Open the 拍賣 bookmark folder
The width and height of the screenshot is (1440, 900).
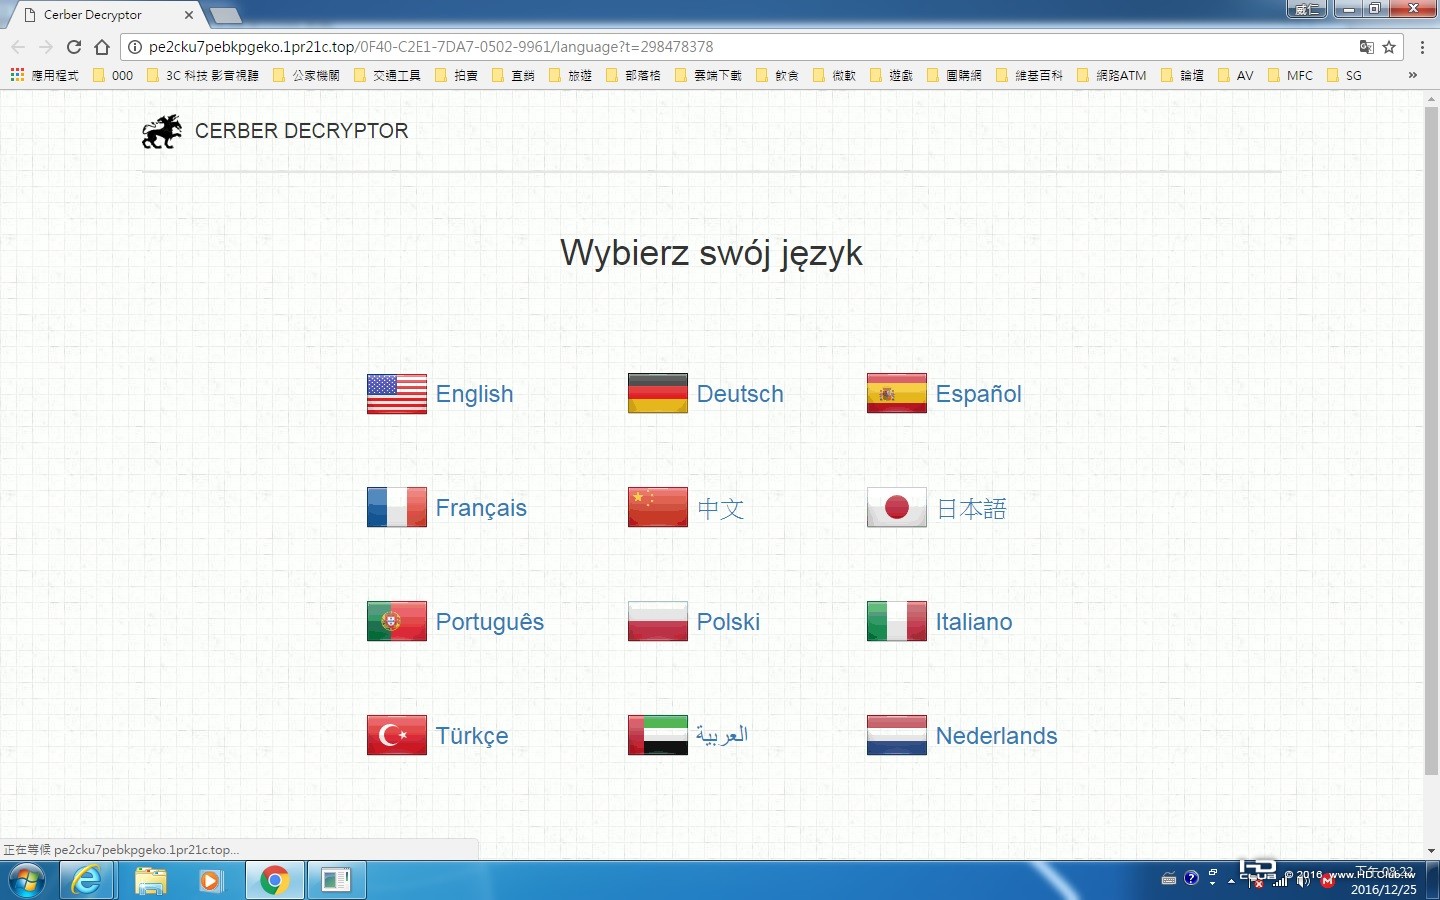tap(456, 75)
